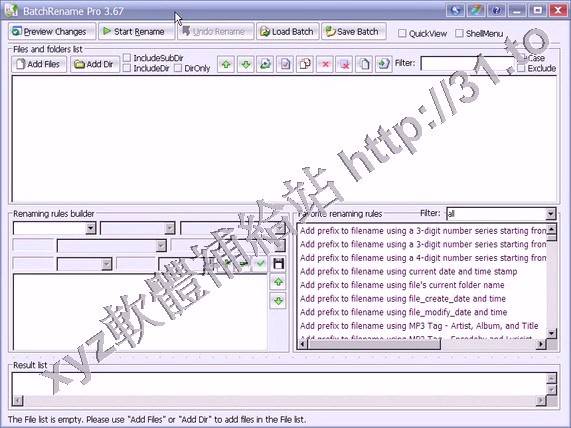571x428 pixels.
Task: Click Save Batch button
Action: tap(354, 32)
